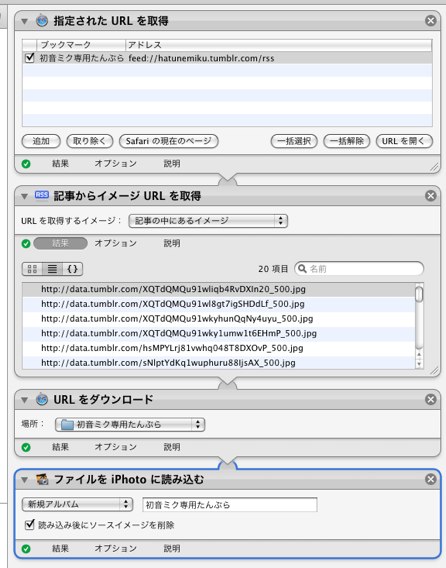
Task: Uncheck the 初音ミク専用たんぶら bookmark checkbox
Action: [29, 58]
